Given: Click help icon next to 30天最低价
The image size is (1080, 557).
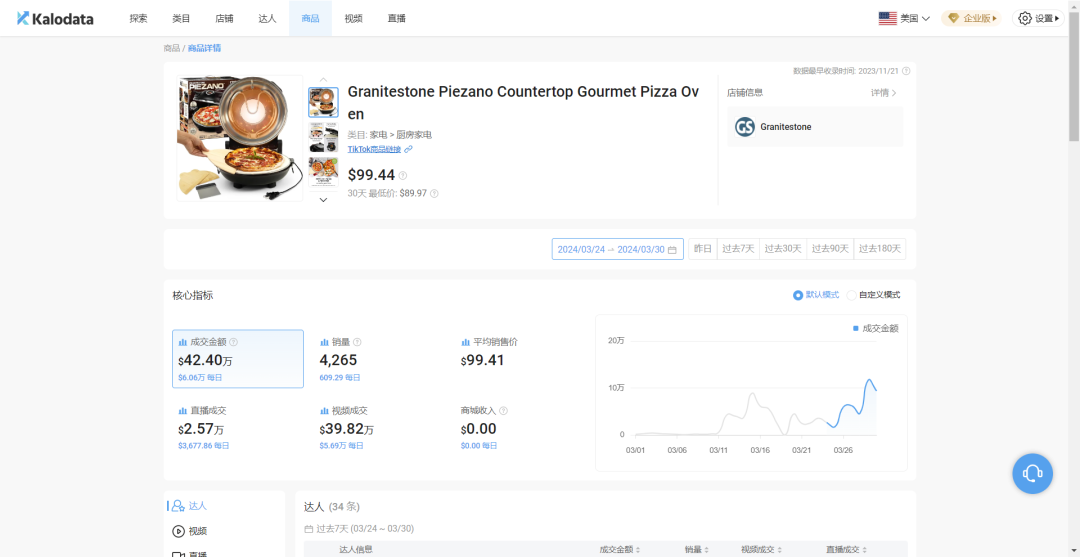Looking at the screenshot, I should click(x=434, y=193).
